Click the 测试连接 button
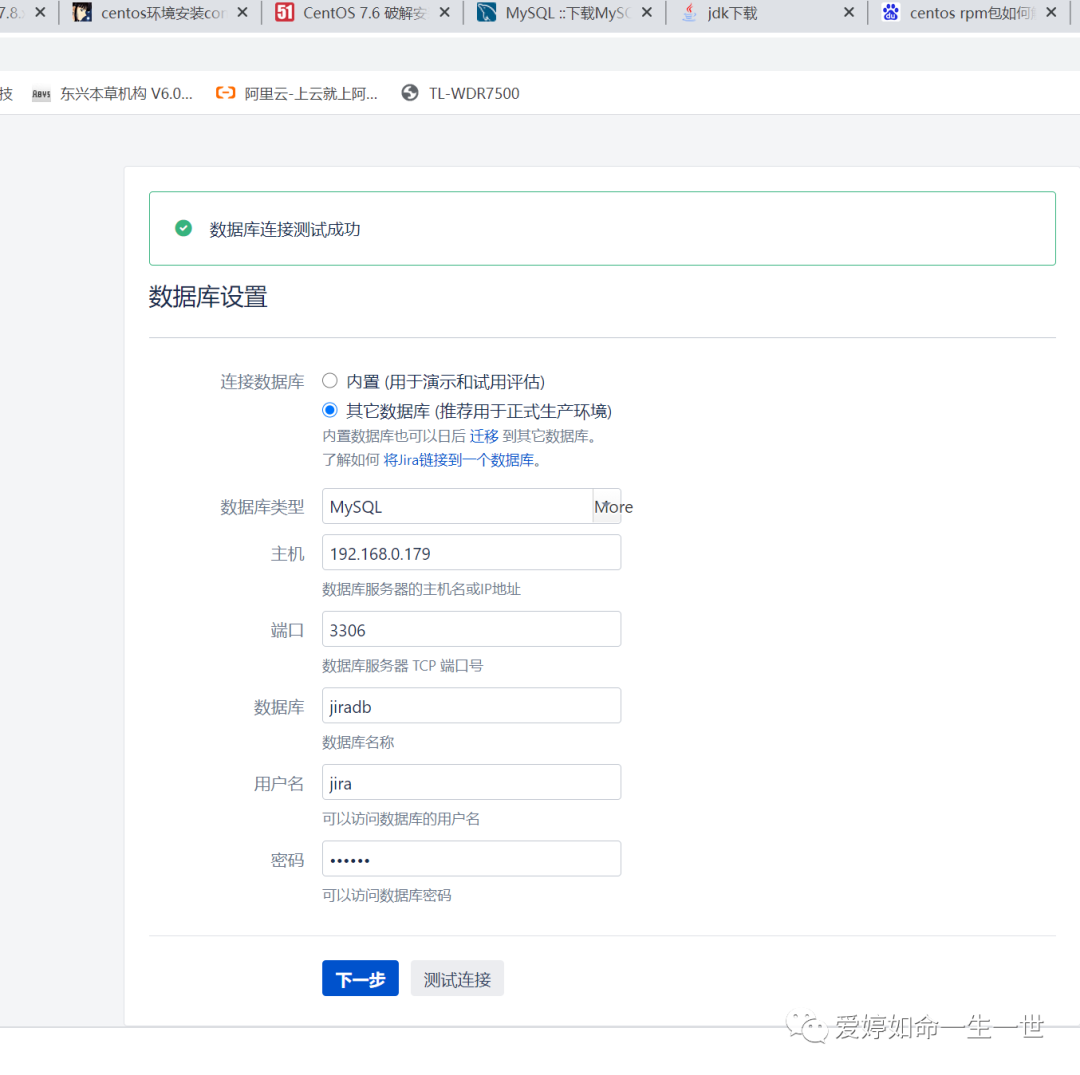 (457, 978)
